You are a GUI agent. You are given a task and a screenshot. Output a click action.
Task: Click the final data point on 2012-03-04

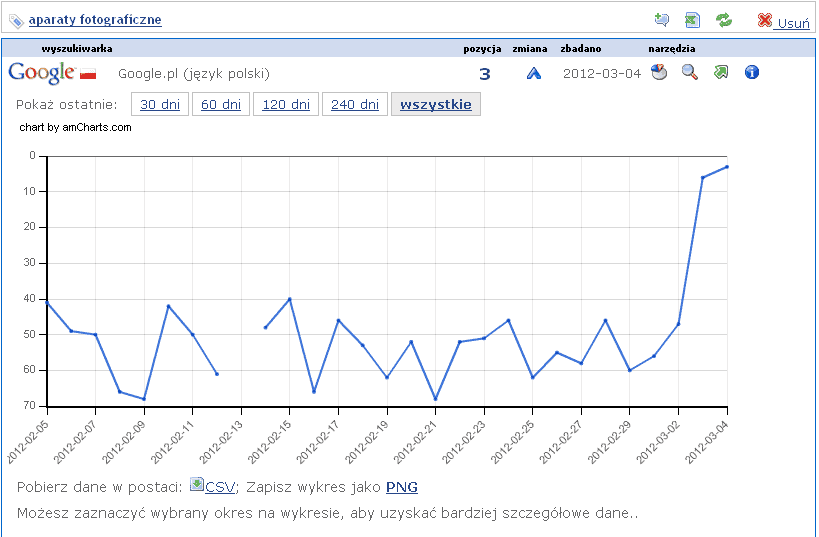coord(727,167)
